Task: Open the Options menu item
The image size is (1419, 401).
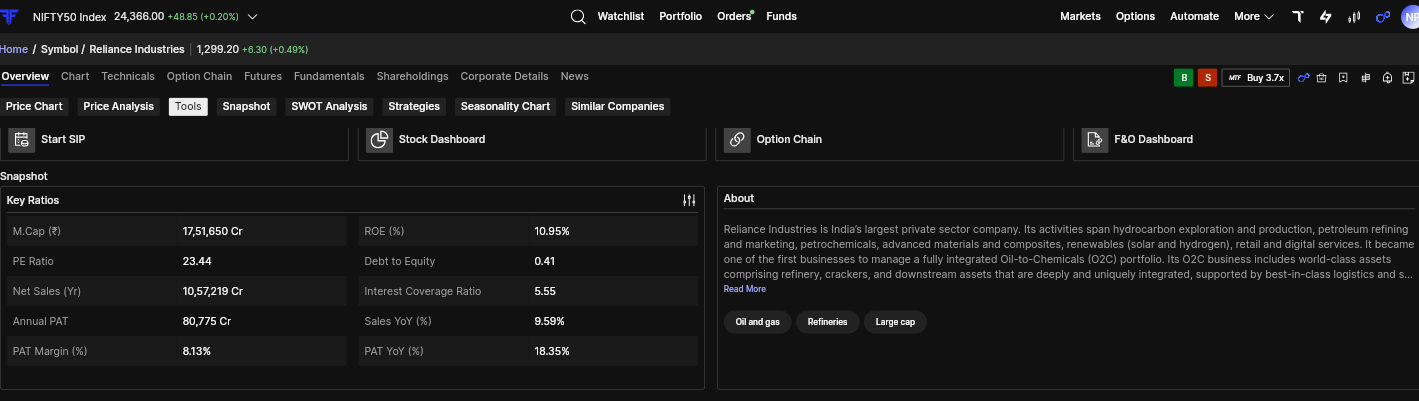Action: click(1135, 16)
